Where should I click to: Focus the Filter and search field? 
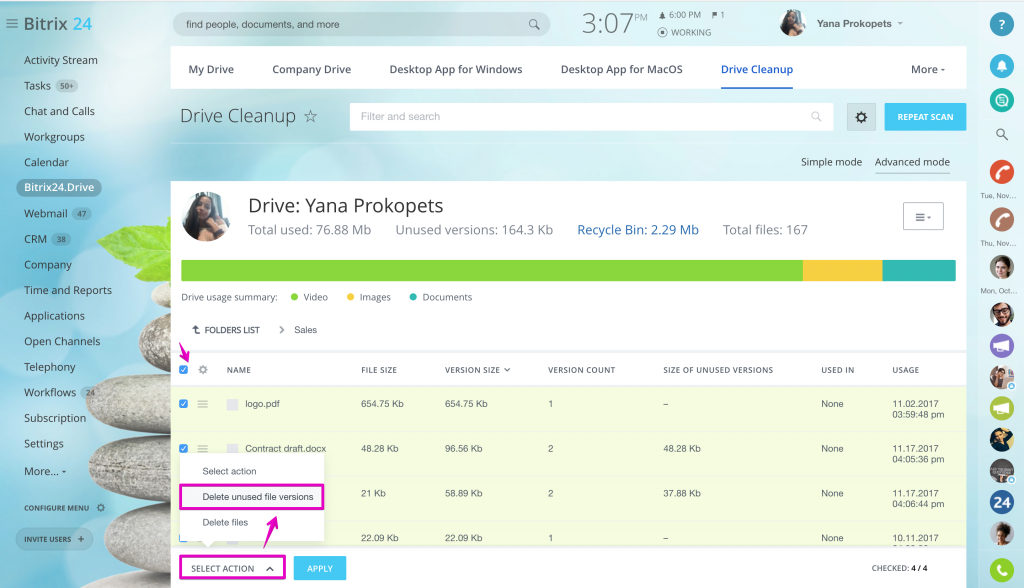pyautogui.click(x=591, y=117)
